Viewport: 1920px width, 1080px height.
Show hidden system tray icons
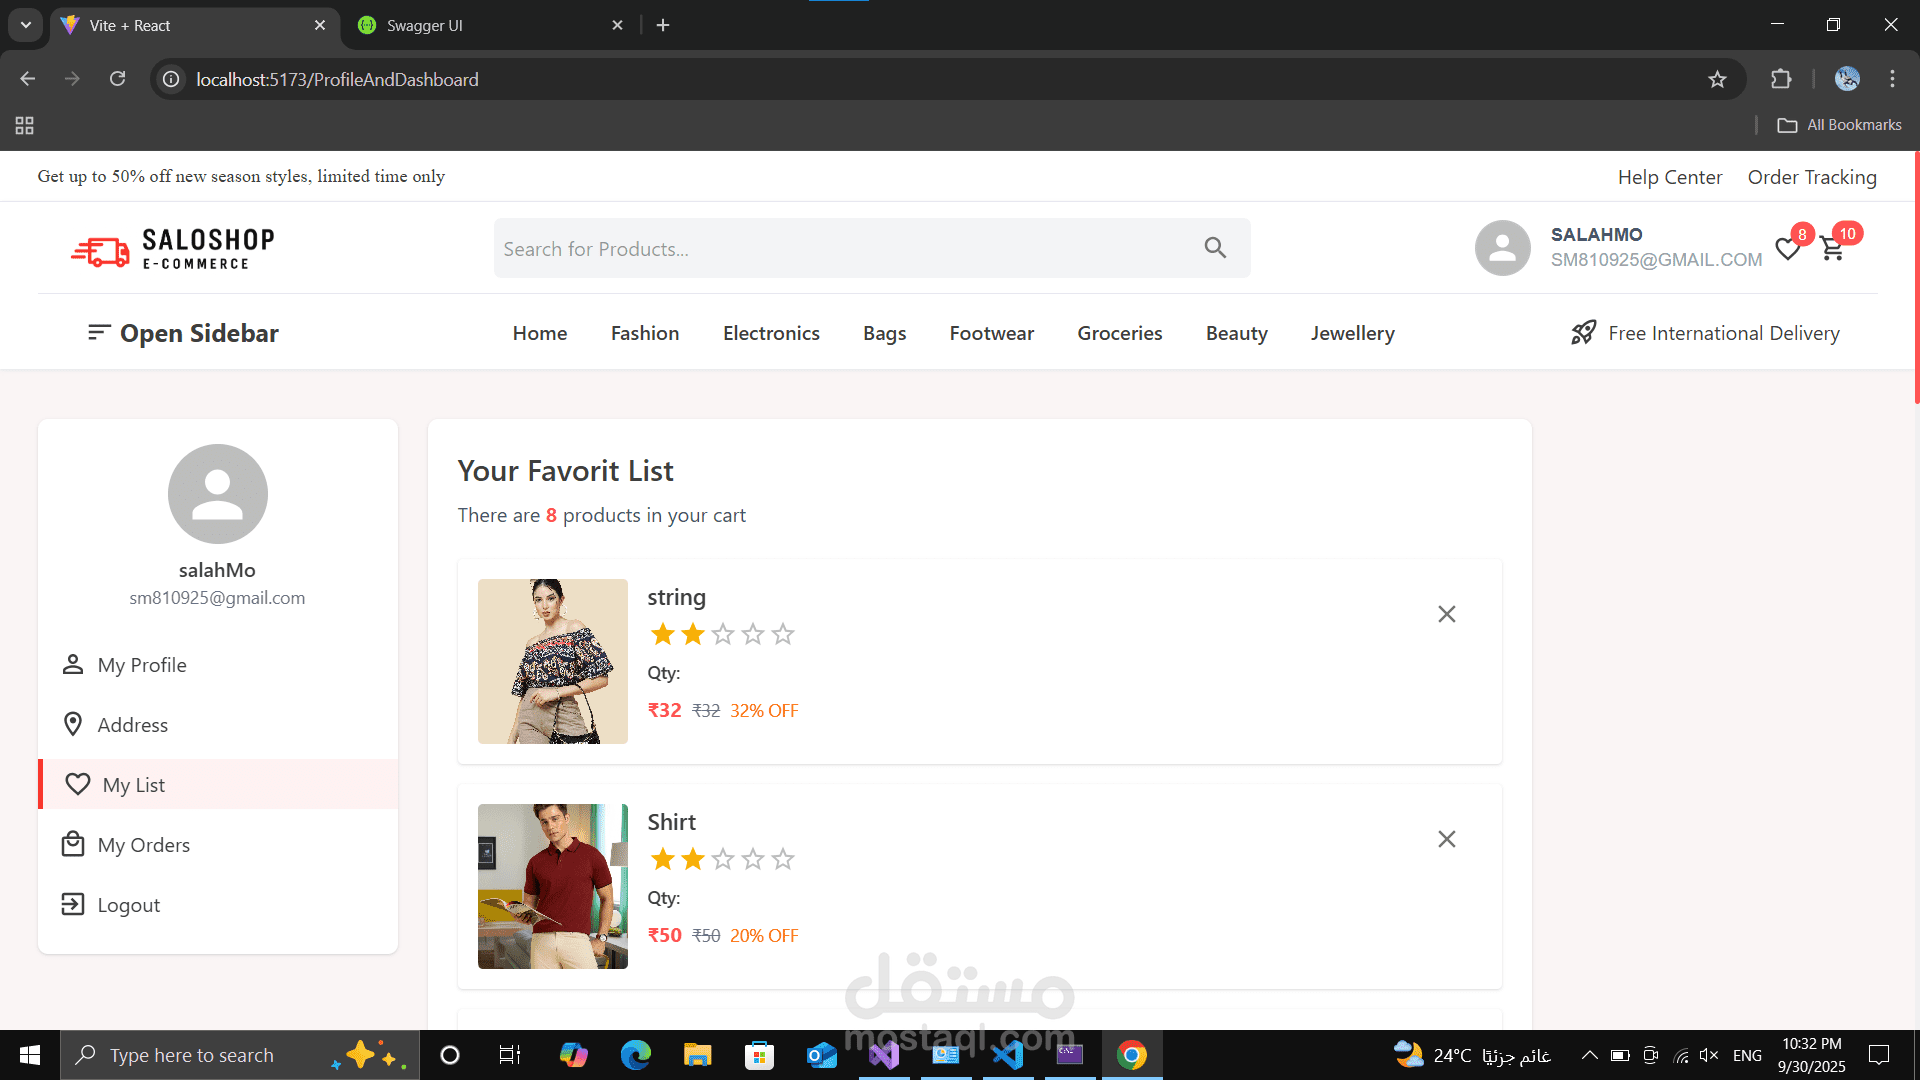click(x=1589, y=1055)
